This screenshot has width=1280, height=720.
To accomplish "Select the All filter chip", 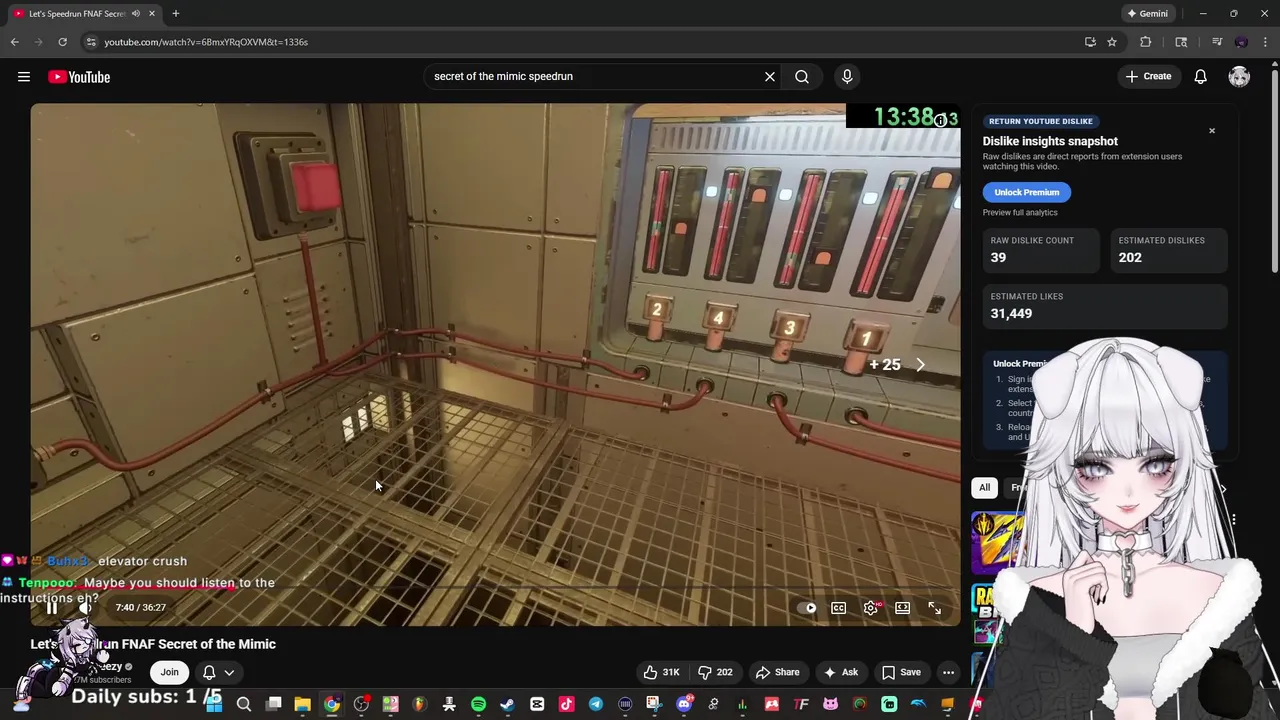I will click(x=985, y=488).
